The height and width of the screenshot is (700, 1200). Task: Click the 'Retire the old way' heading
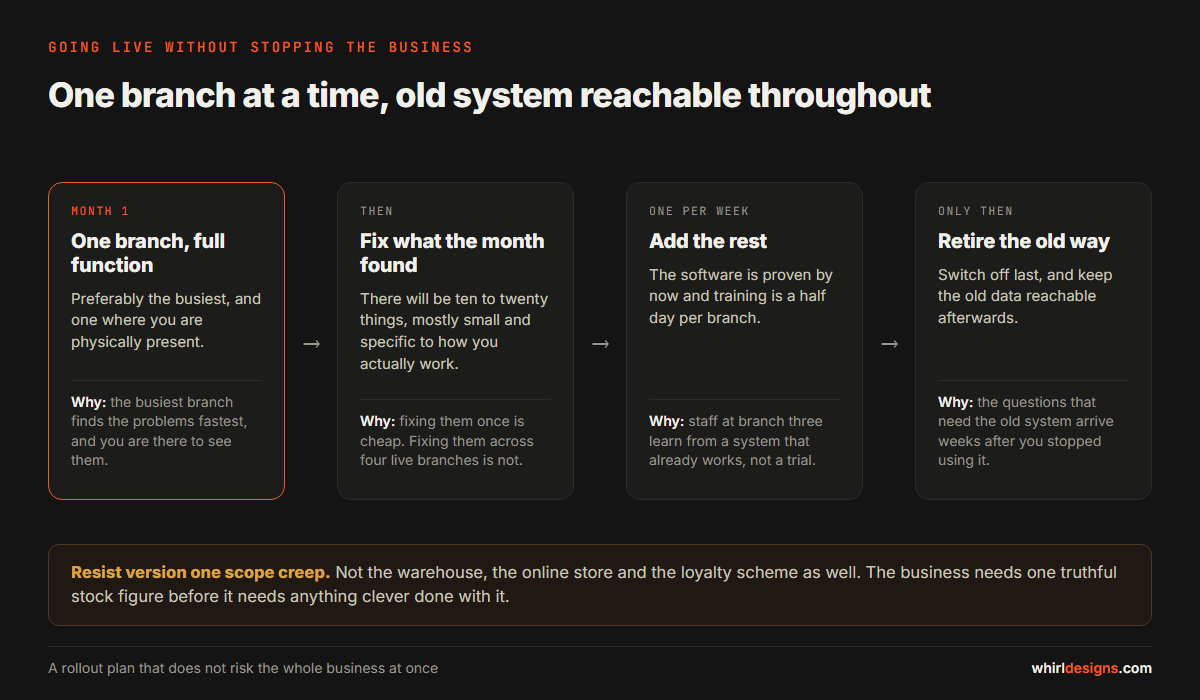[1024, 241]
